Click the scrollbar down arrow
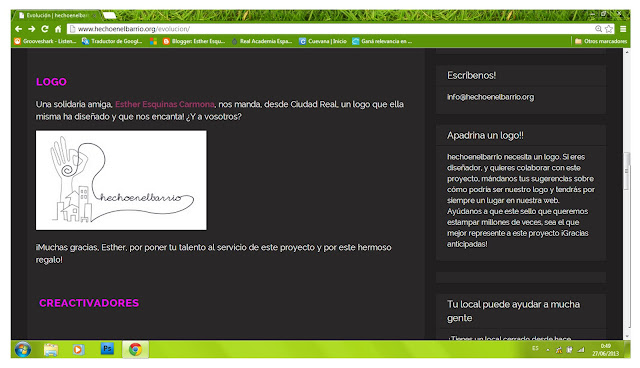 [627, 336]
